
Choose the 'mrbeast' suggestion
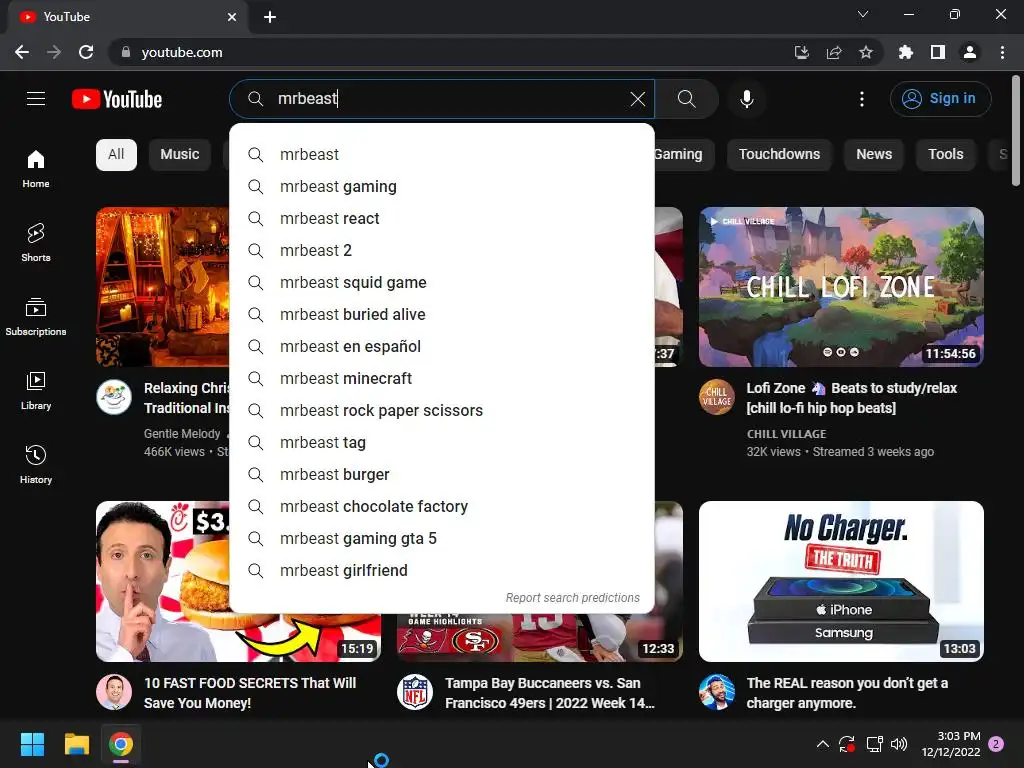[442, 155]
